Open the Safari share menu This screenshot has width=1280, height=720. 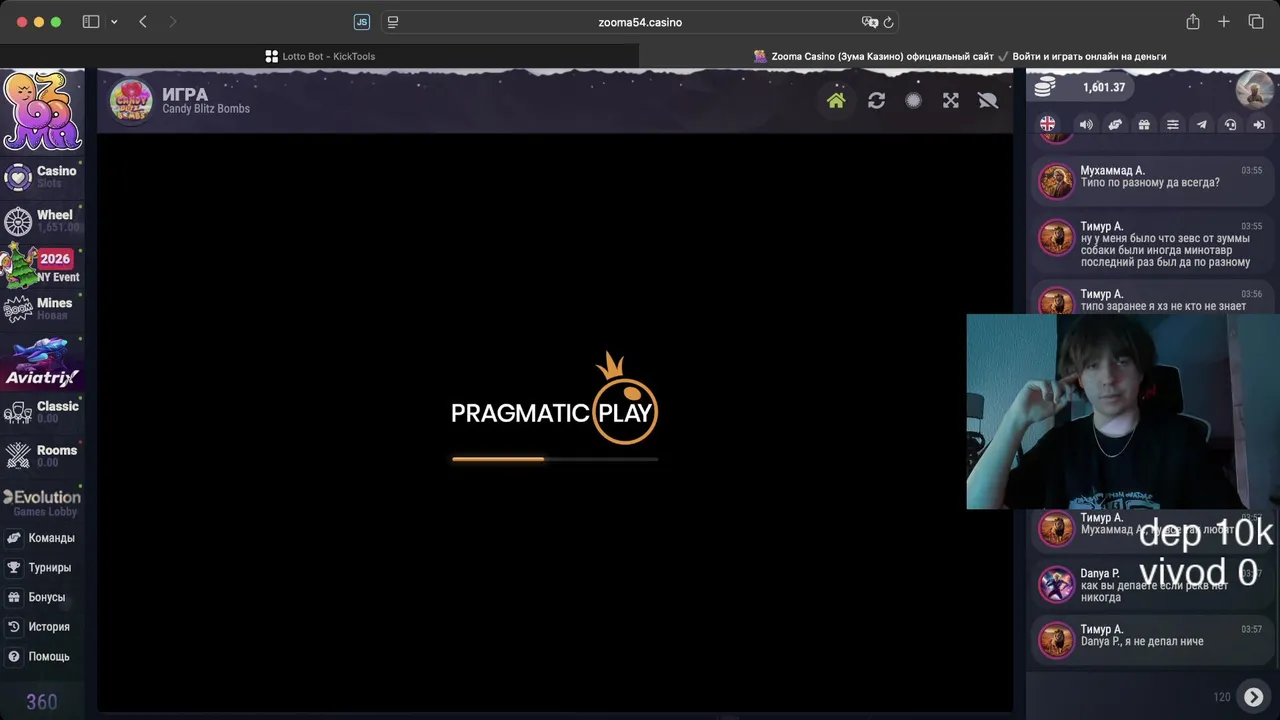pos(1192,21)
